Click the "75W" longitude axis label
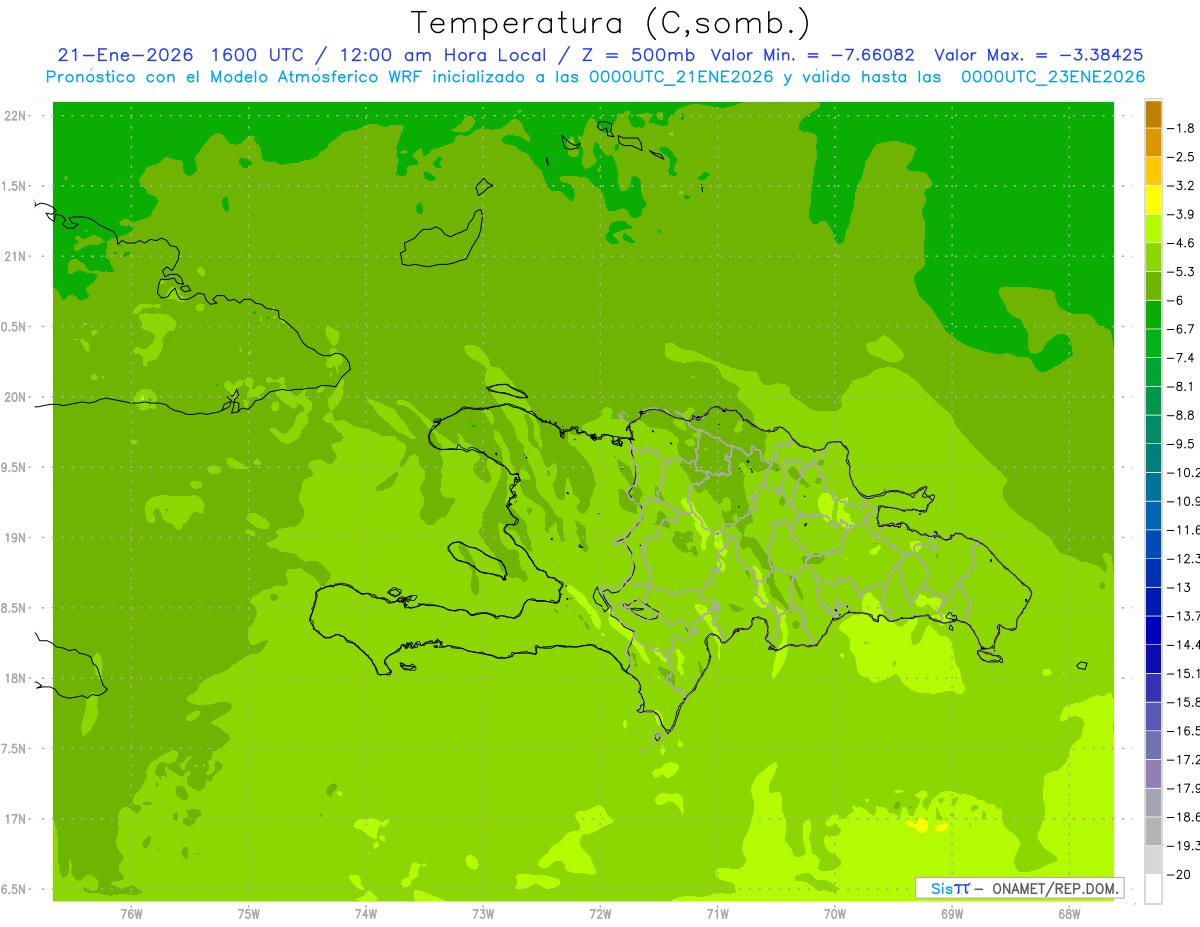 coord(249,913)
